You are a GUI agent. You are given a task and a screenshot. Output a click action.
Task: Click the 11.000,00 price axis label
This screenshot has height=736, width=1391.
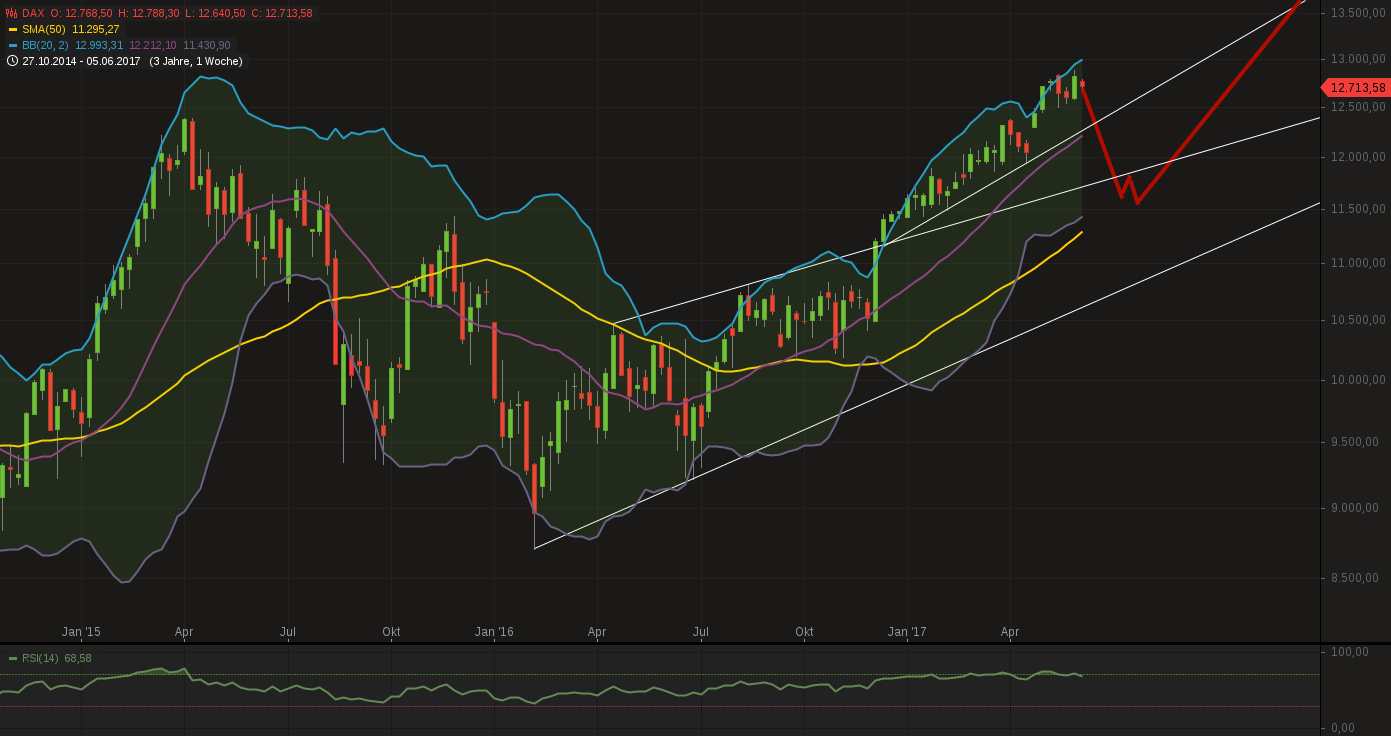[x=1358, y=263]
